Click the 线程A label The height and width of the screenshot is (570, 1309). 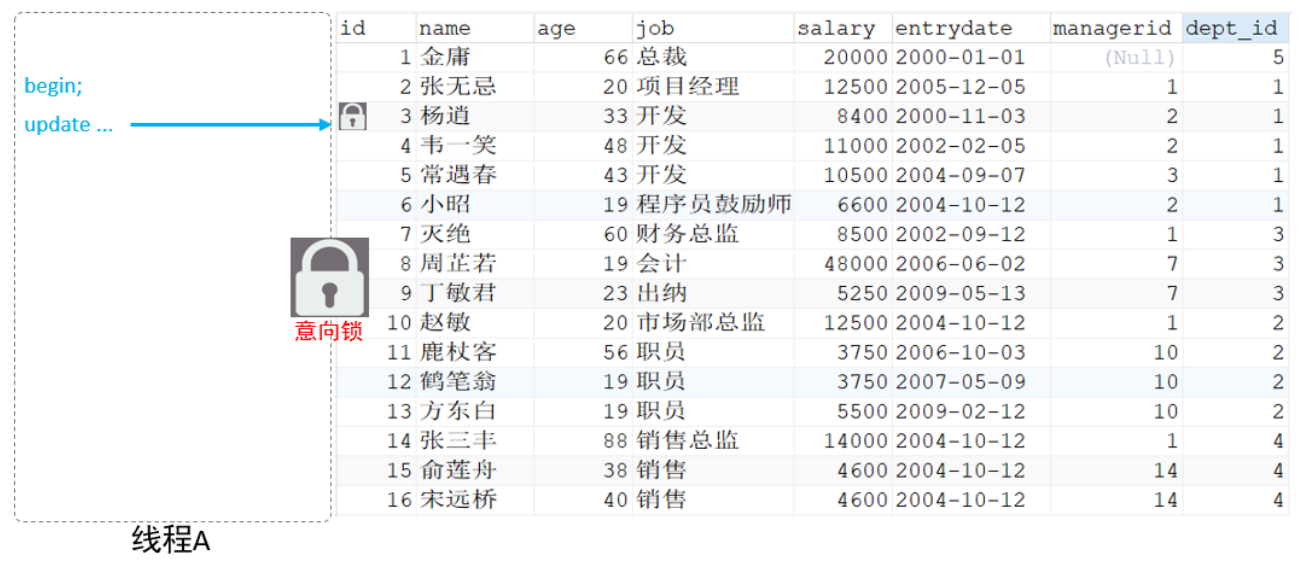(171, 541)
